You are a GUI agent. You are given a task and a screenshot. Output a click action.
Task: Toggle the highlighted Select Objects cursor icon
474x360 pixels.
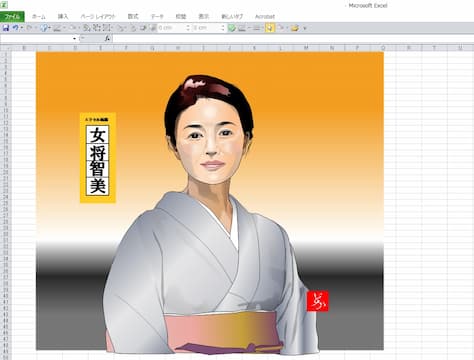click(270, 28)
